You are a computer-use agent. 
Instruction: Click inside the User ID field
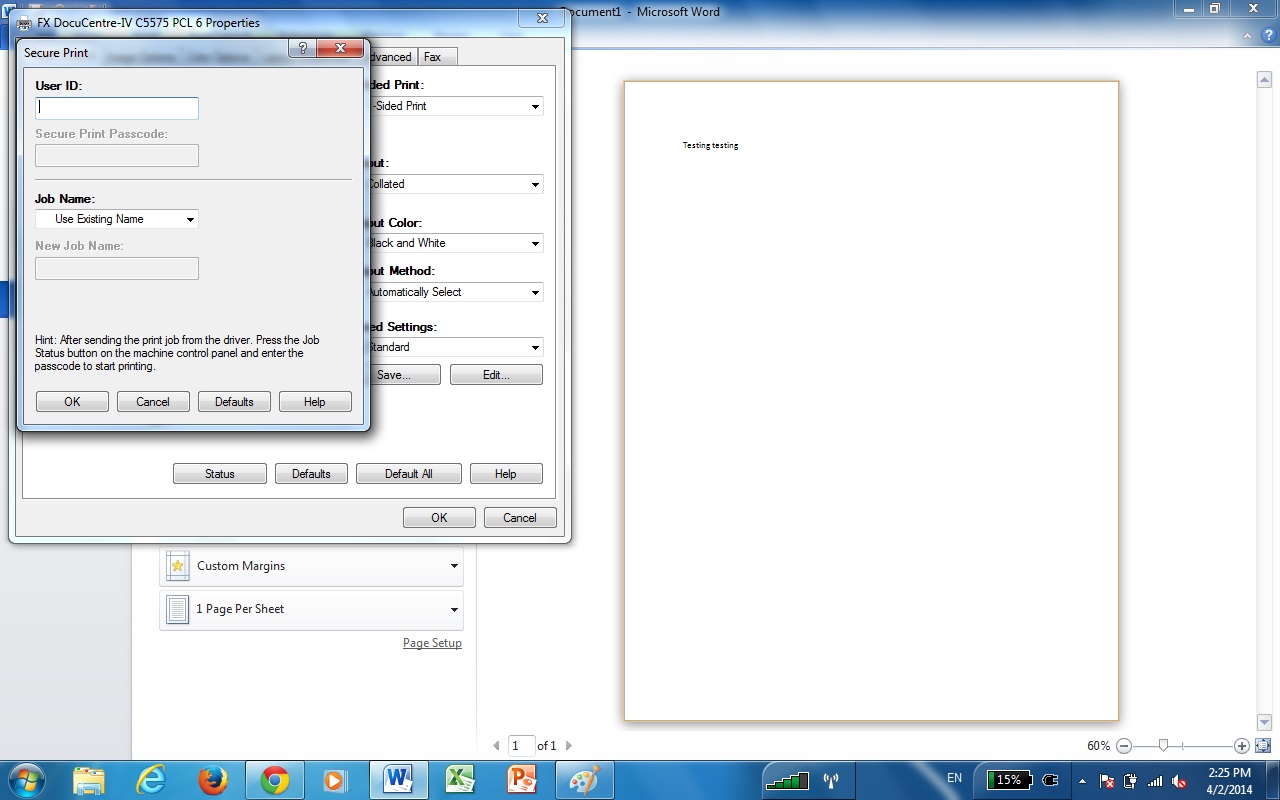(x=117, y=108)
